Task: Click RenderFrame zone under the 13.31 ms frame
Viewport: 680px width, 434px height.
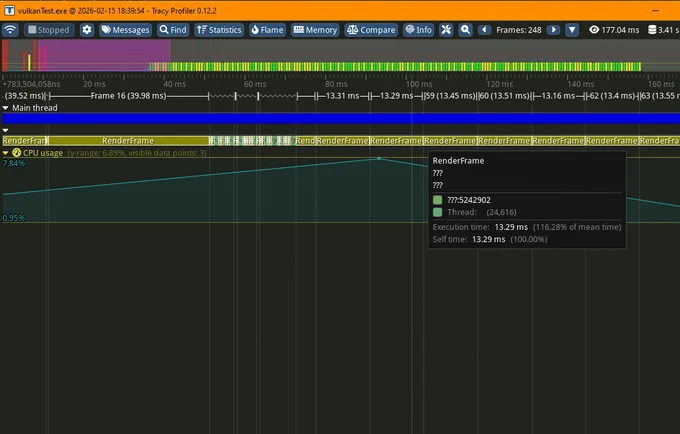Action: (343, 140)
